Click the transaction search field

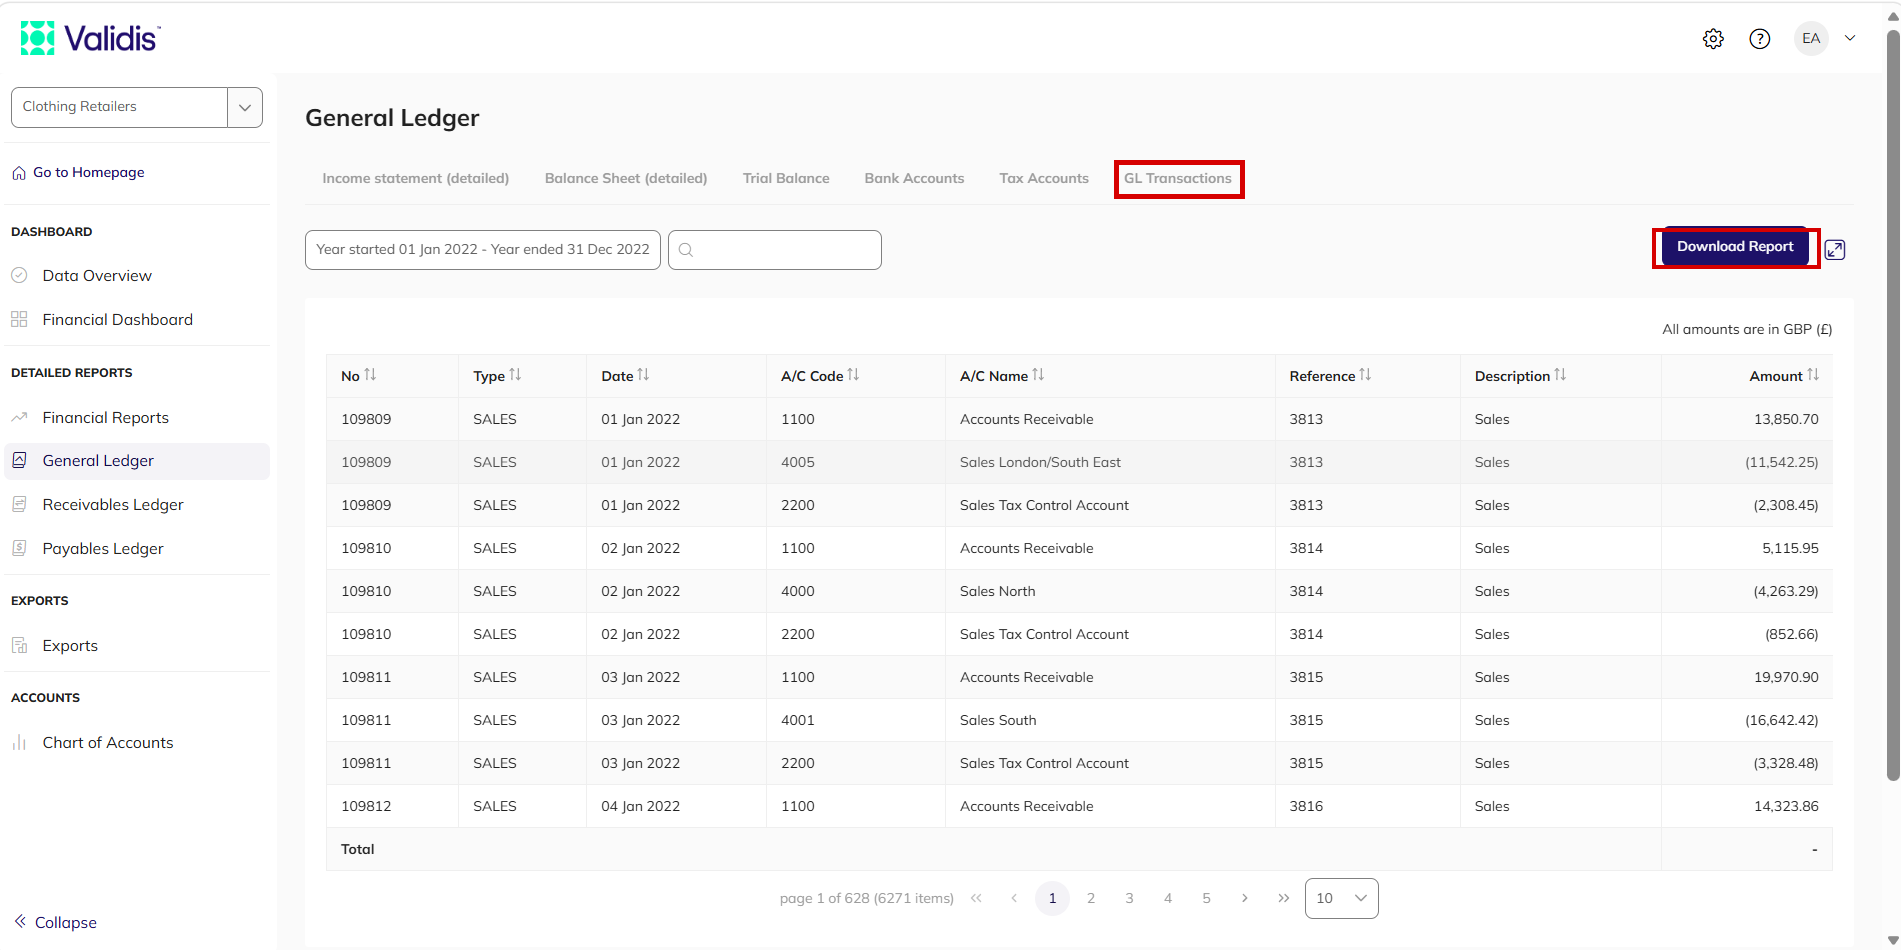click(775, 250)
